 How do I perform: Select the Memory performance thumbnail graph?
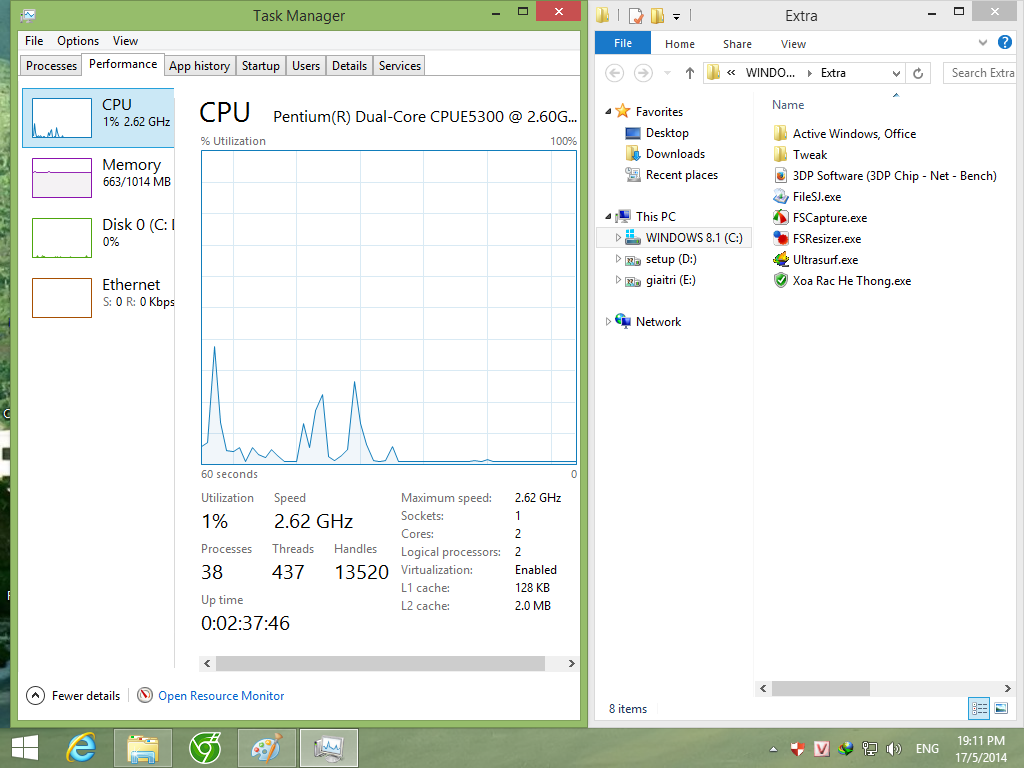[62, 178]
